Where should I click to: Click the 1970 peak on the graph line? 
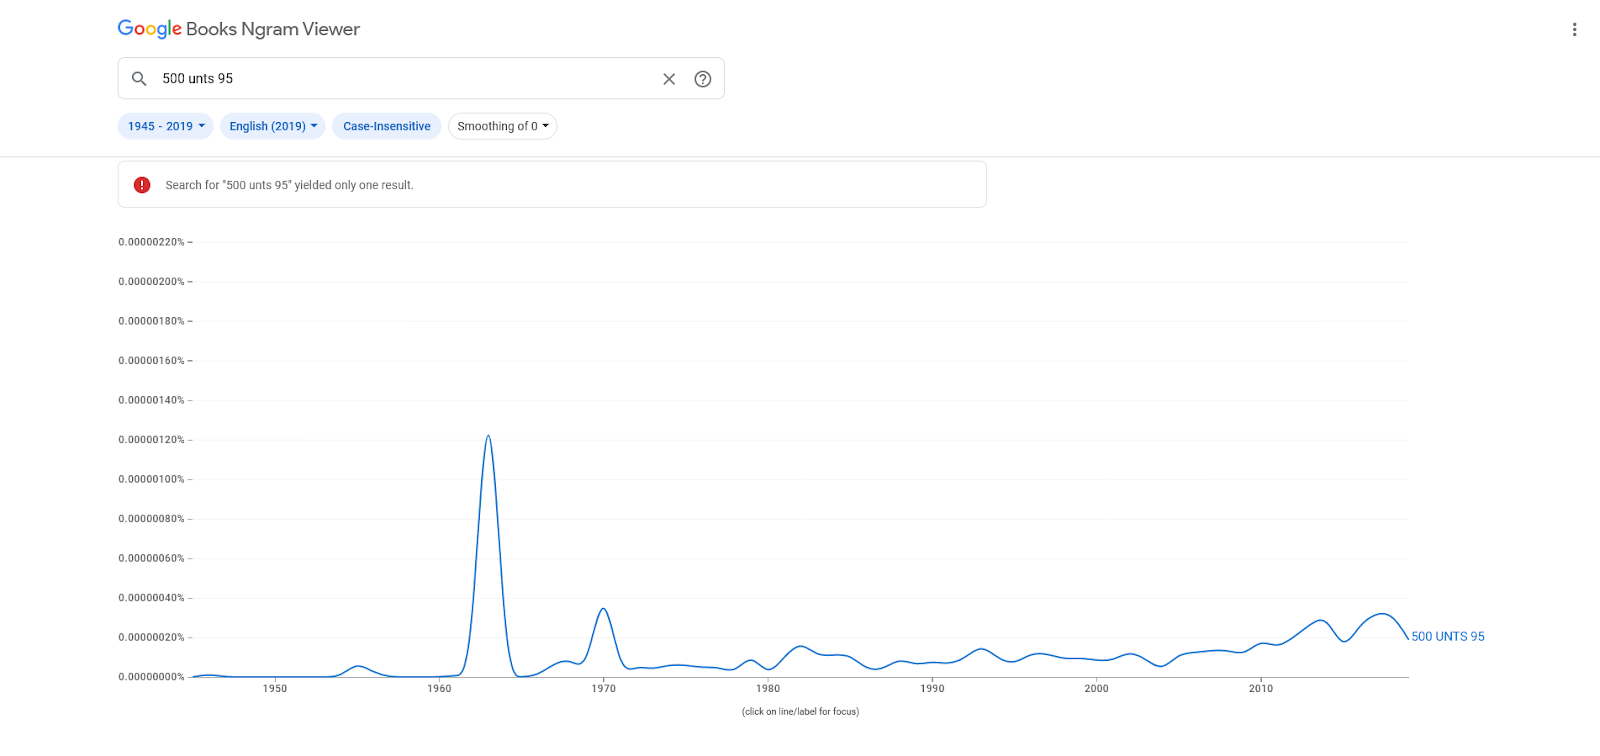603,609
